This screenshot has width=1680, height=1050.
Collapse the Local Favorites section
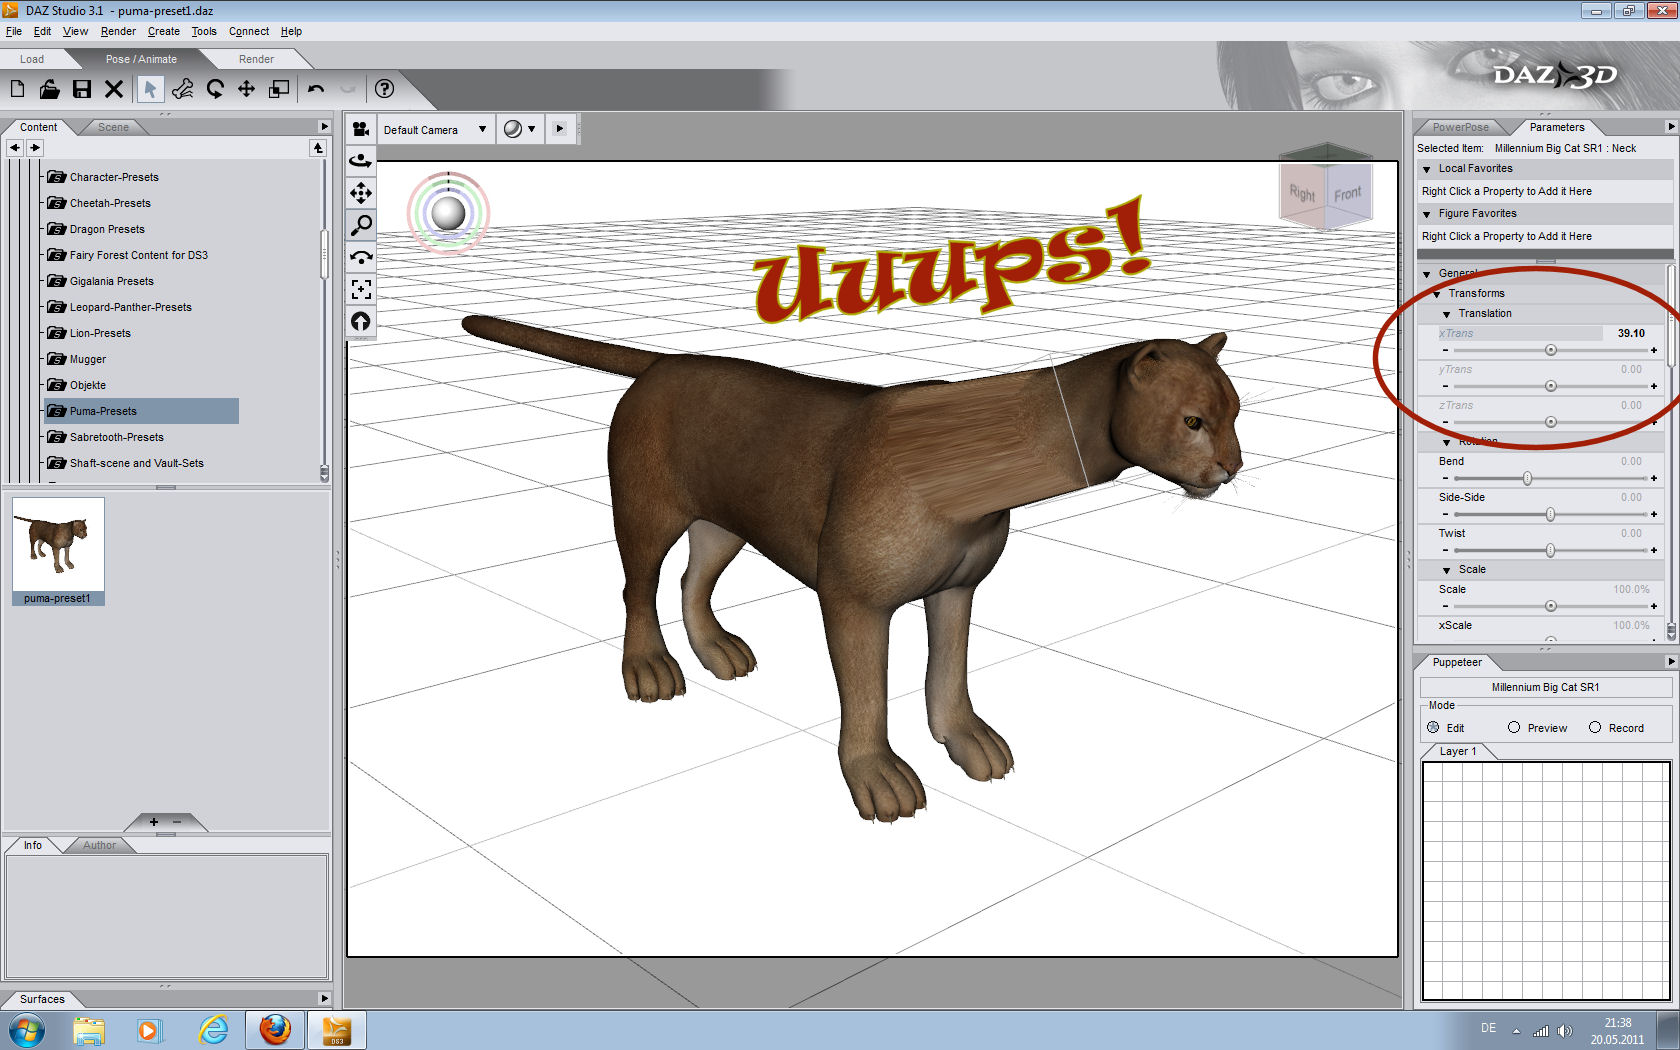pos(1427,169)
